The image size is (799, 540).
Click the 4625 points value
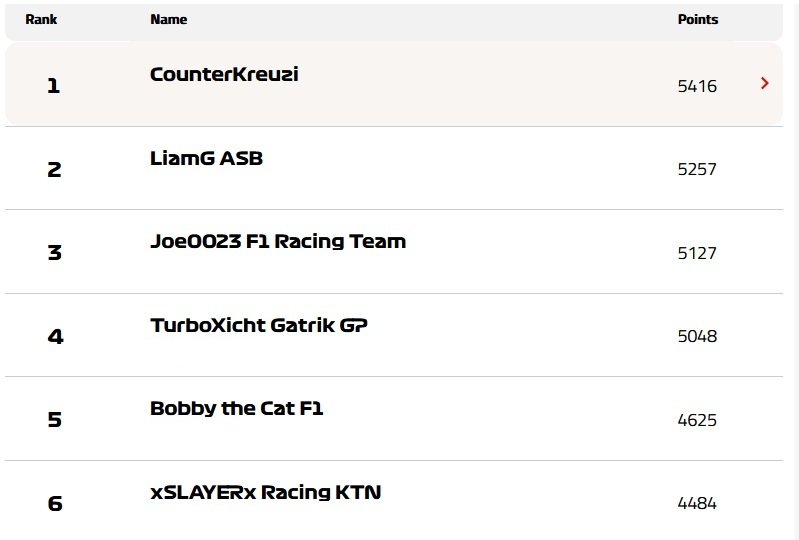point(697,420)
